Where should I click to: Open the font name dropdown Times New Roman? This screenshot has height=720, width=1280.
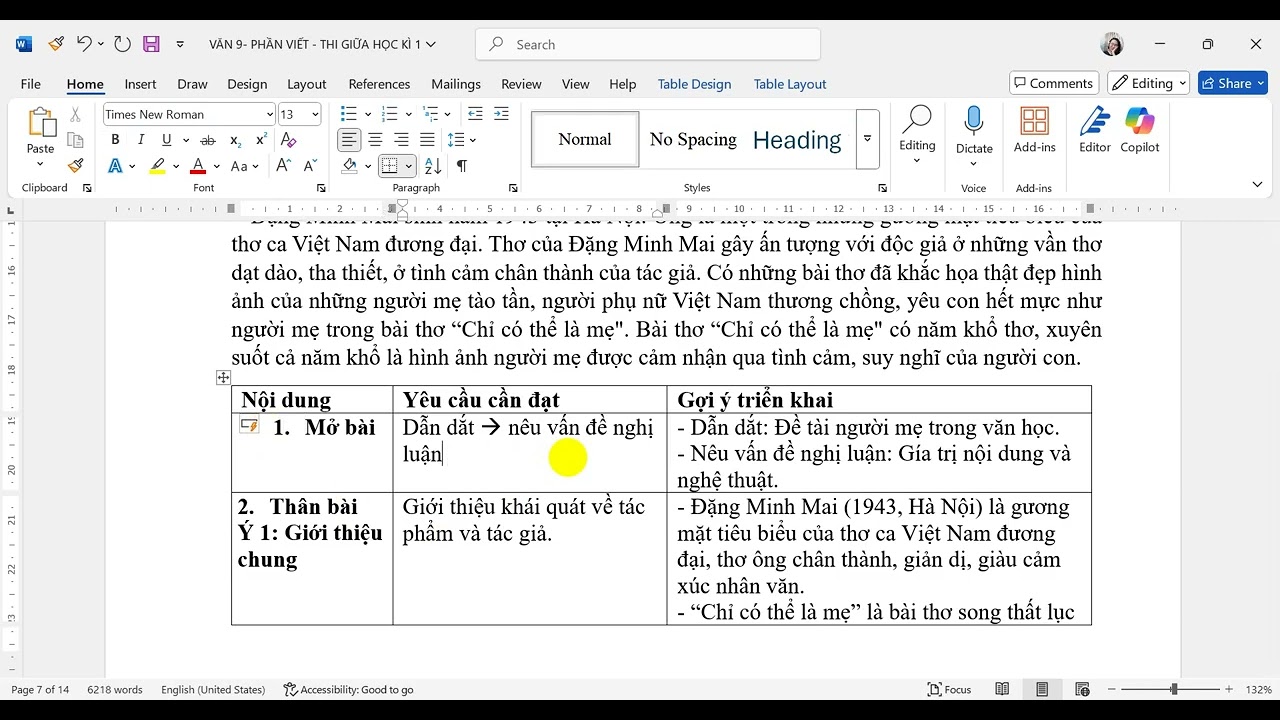click(x=270, y=114)
